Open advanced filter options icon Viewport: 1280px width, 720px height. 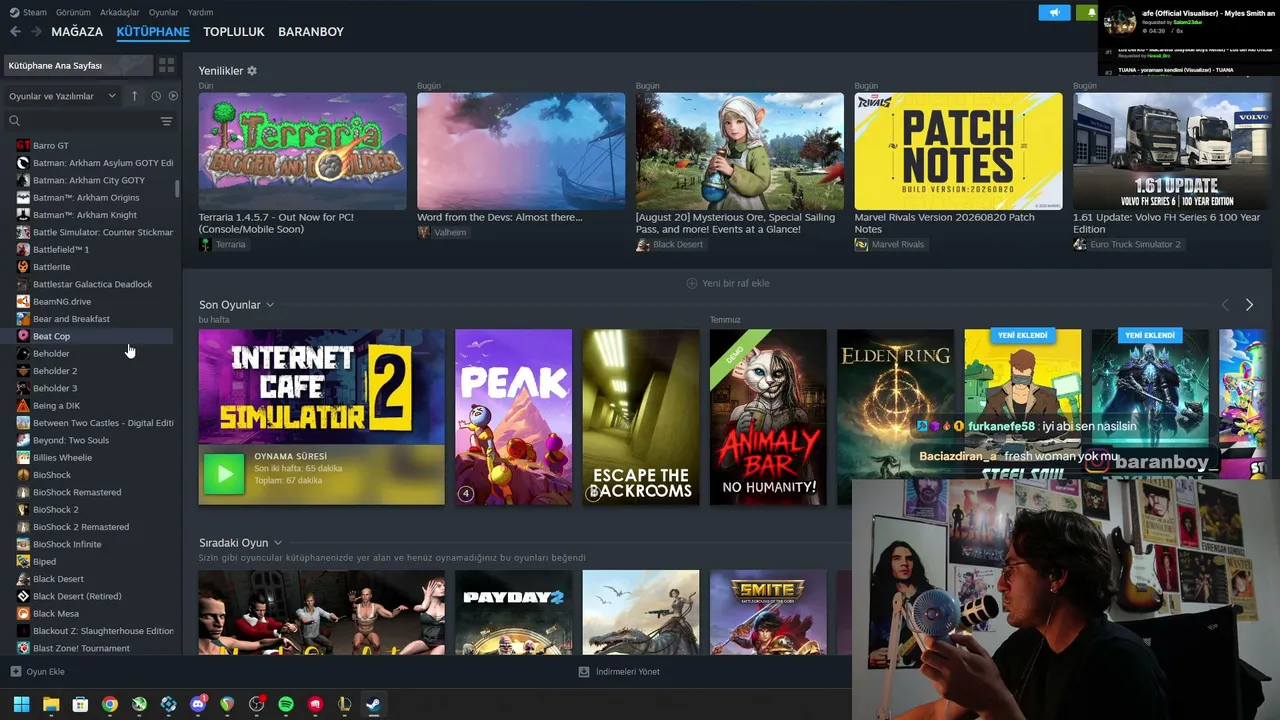tap(166, 121)
